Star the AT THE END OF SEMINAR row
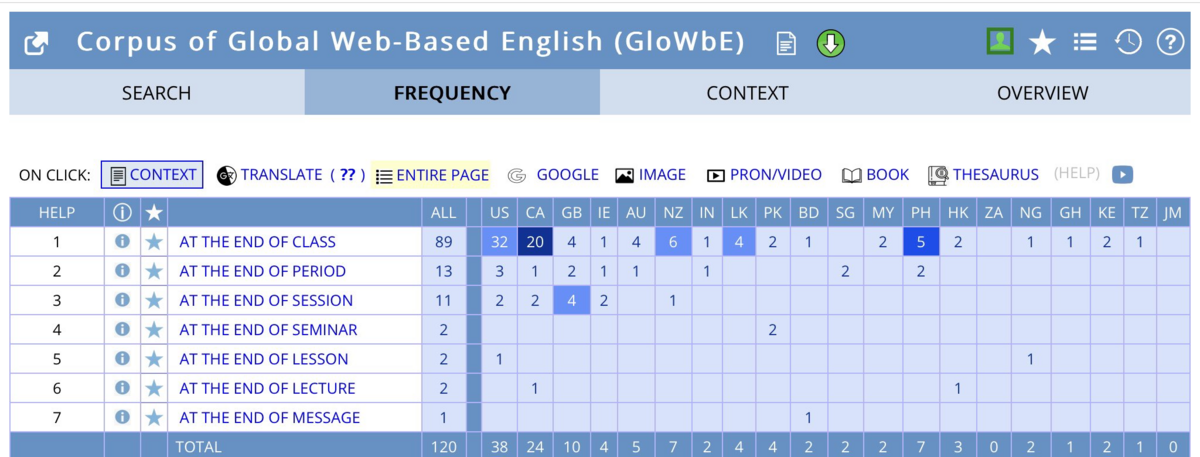This screenshot has width=1200, height=457. [154, 329]
